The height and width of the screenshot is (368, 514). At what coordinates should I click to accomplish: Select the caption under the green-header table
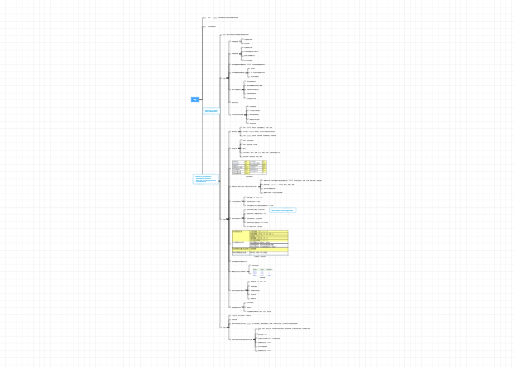pos(263,278)
